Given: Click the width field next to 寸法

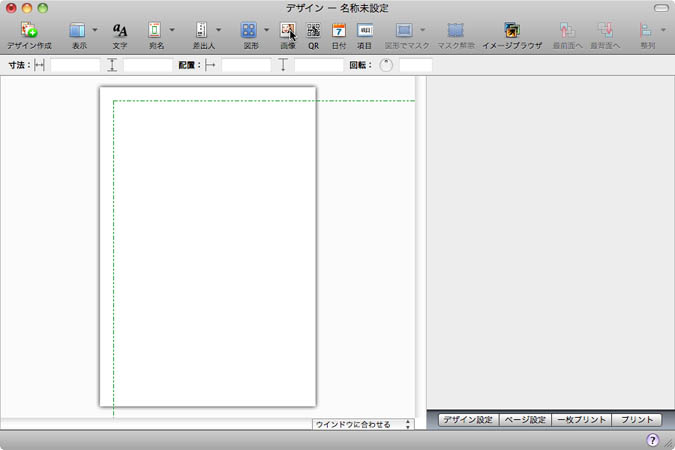Looking at the screenshot, I should pos(75,66).
